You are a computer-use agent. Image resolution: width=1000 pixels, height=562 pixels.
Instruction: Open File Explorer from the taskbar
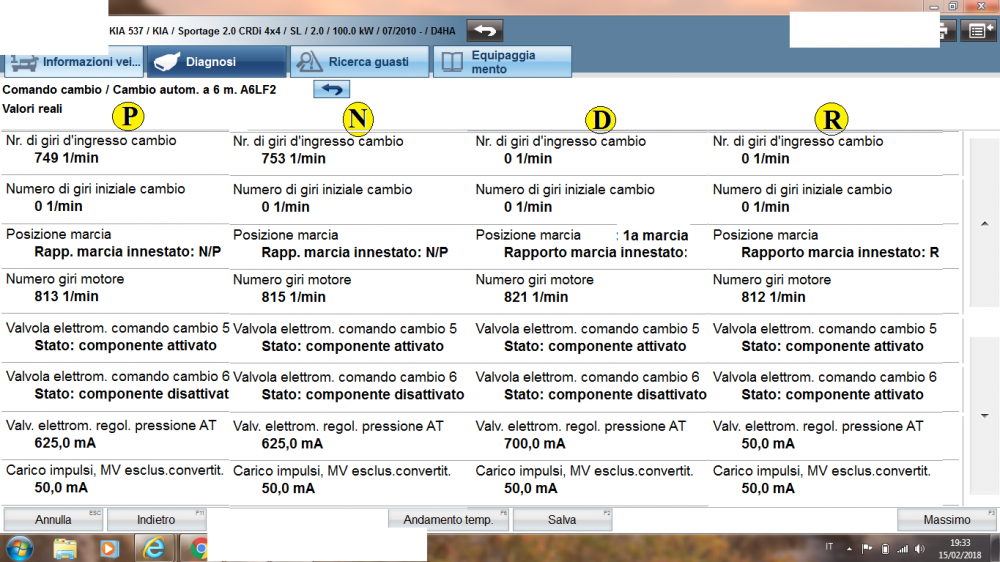[65, 549]
